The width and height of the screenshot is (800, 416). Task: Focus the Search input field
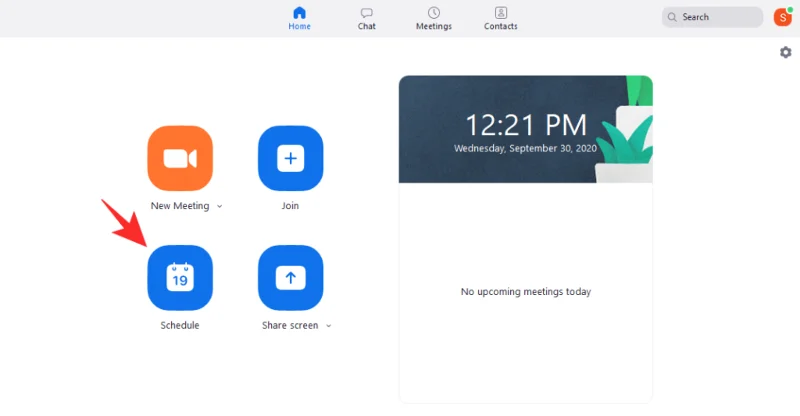tap(720, 17)
